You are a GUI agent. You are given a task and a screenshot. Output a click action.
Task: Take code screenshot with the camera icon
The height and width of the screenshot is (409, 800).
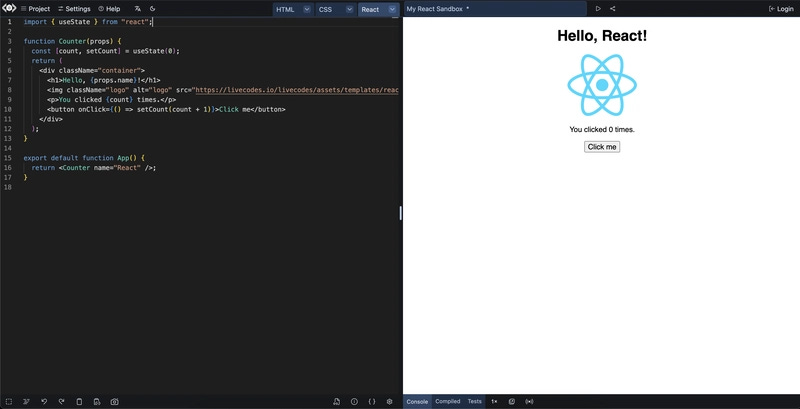coord(114,402)
